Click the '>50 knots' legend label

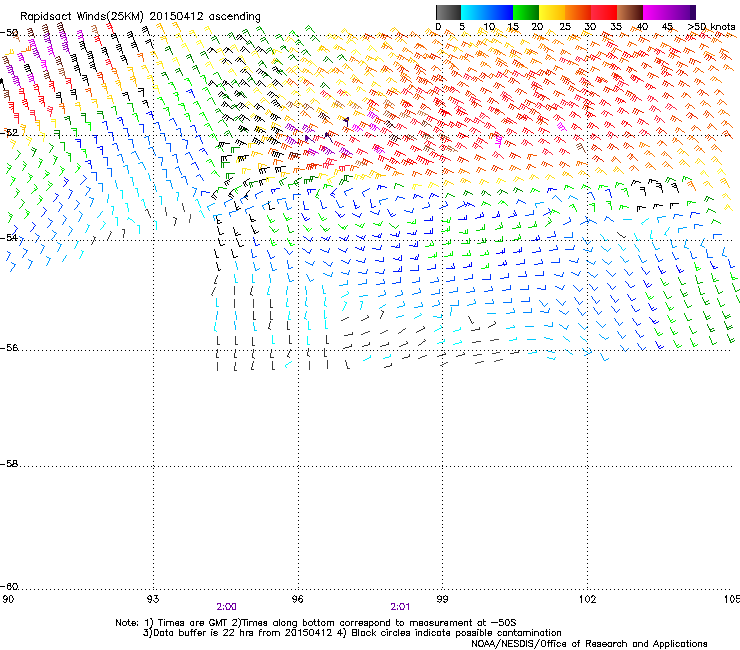(712, 27)
